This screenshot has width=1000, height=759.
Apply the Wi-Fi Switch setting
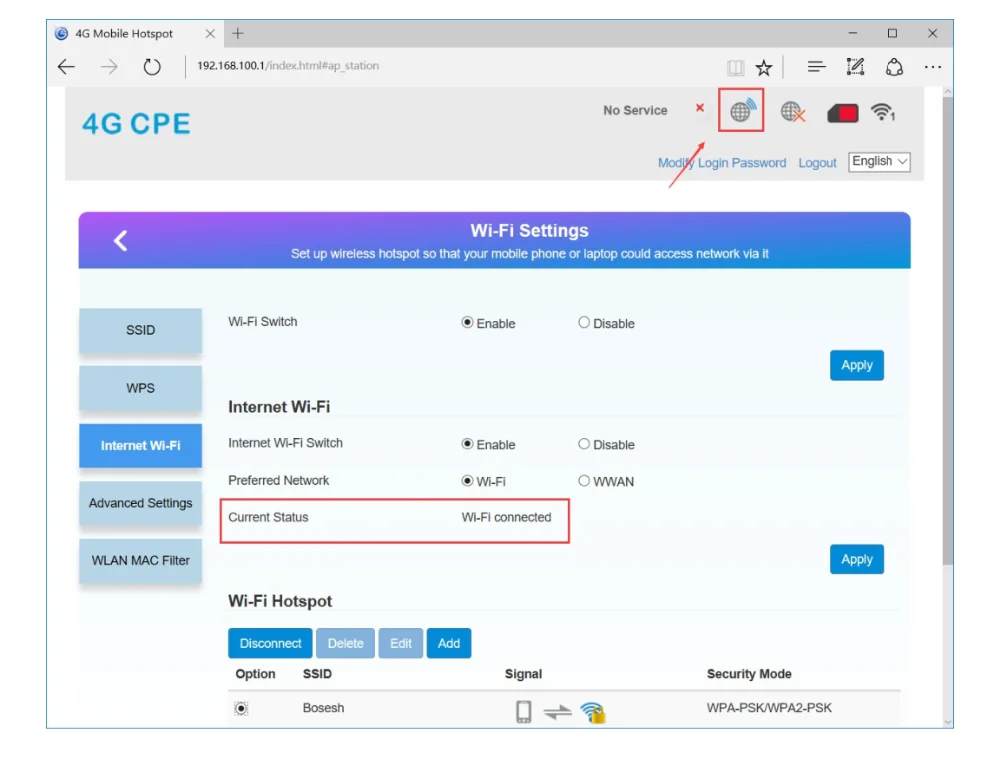click(857, 365)
